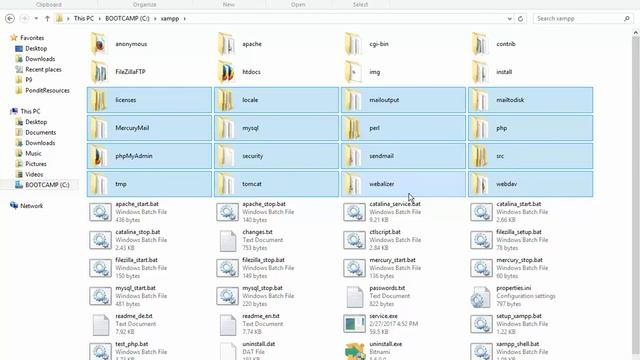Viewport: 640px width, 360px height.
Task: Open Downloads under Favorites
Action: pos(40,59)
